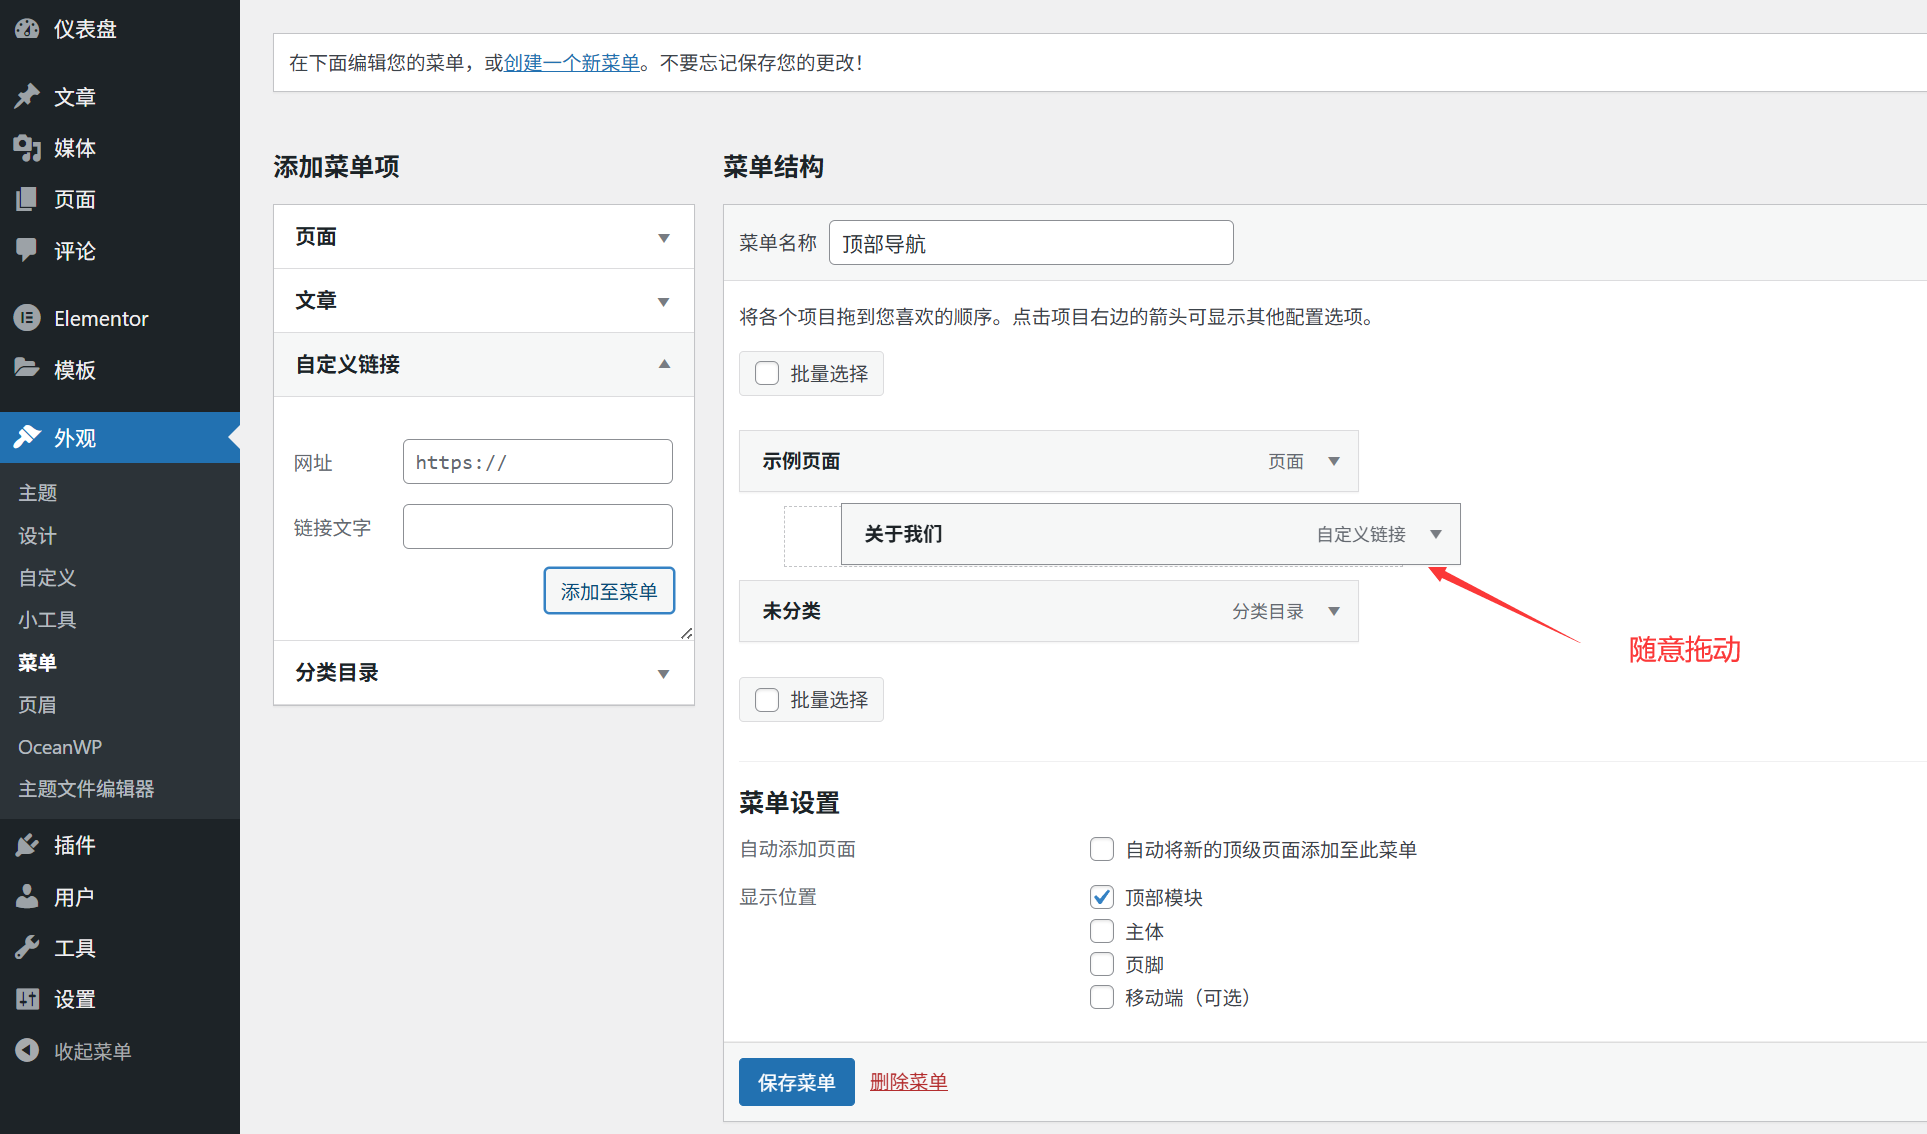The width and height of the screenshot is (1927, 1134).
Task: Enable 自动将新的顶级页面添加至此菜单 checkbox
Action: 1101,849
